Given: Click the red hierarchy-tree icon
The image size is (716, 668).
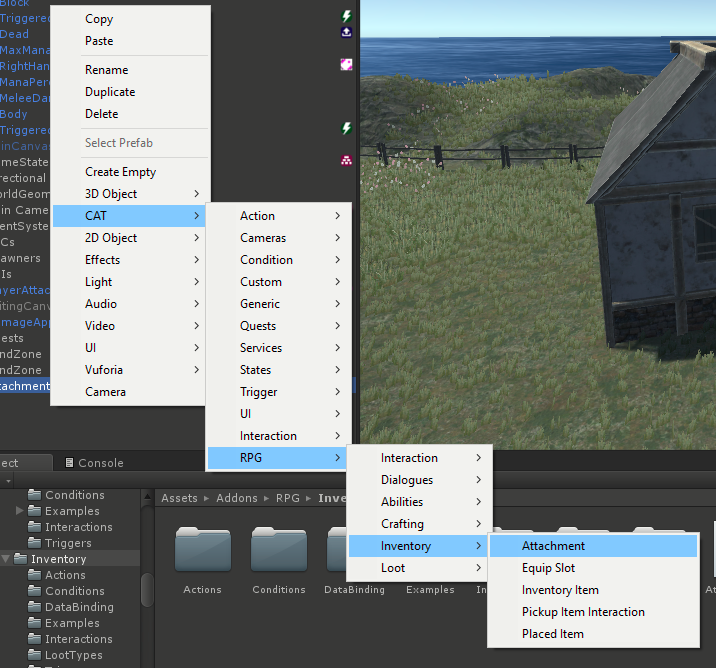Looking at the screenshot, I should 347,160.
